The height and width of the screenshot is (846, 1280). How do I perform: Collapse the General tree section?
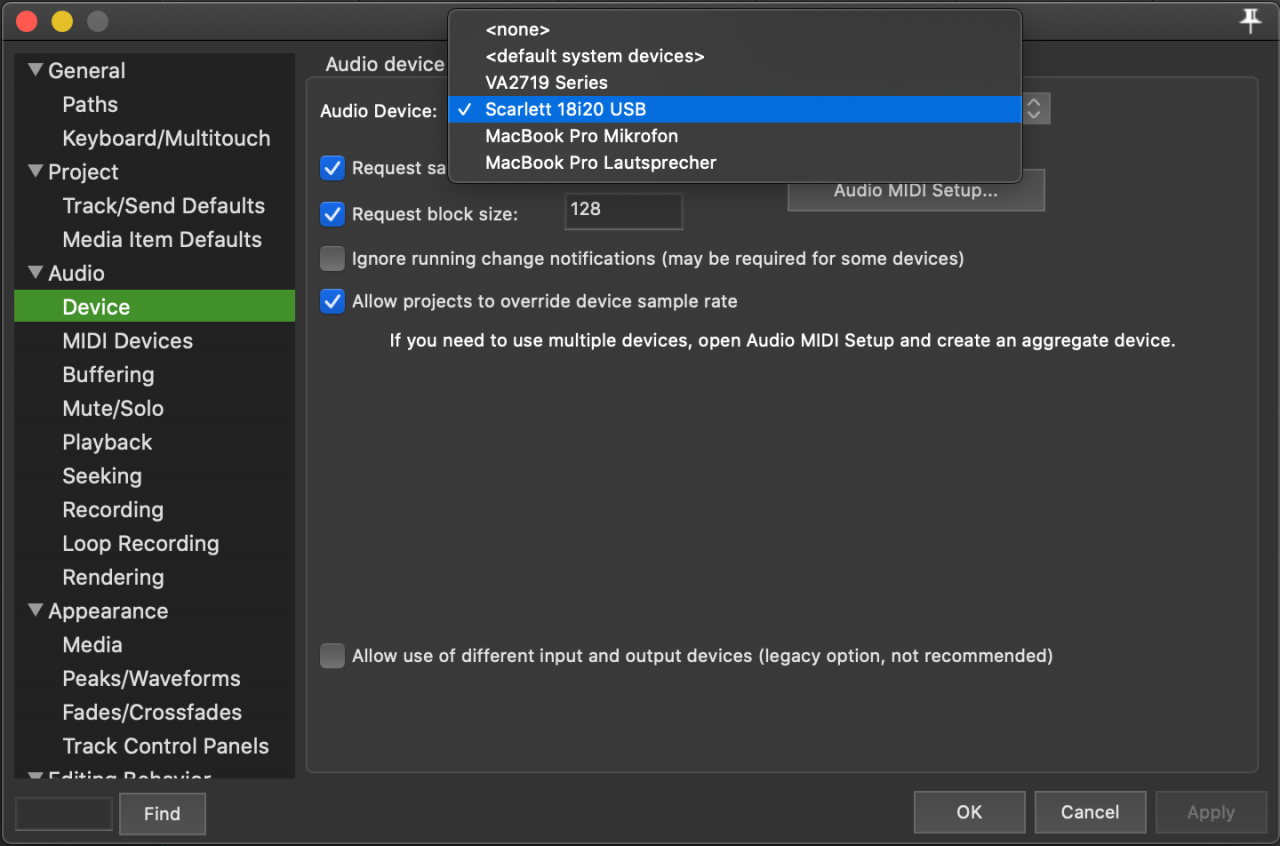[x=36, y=70]
